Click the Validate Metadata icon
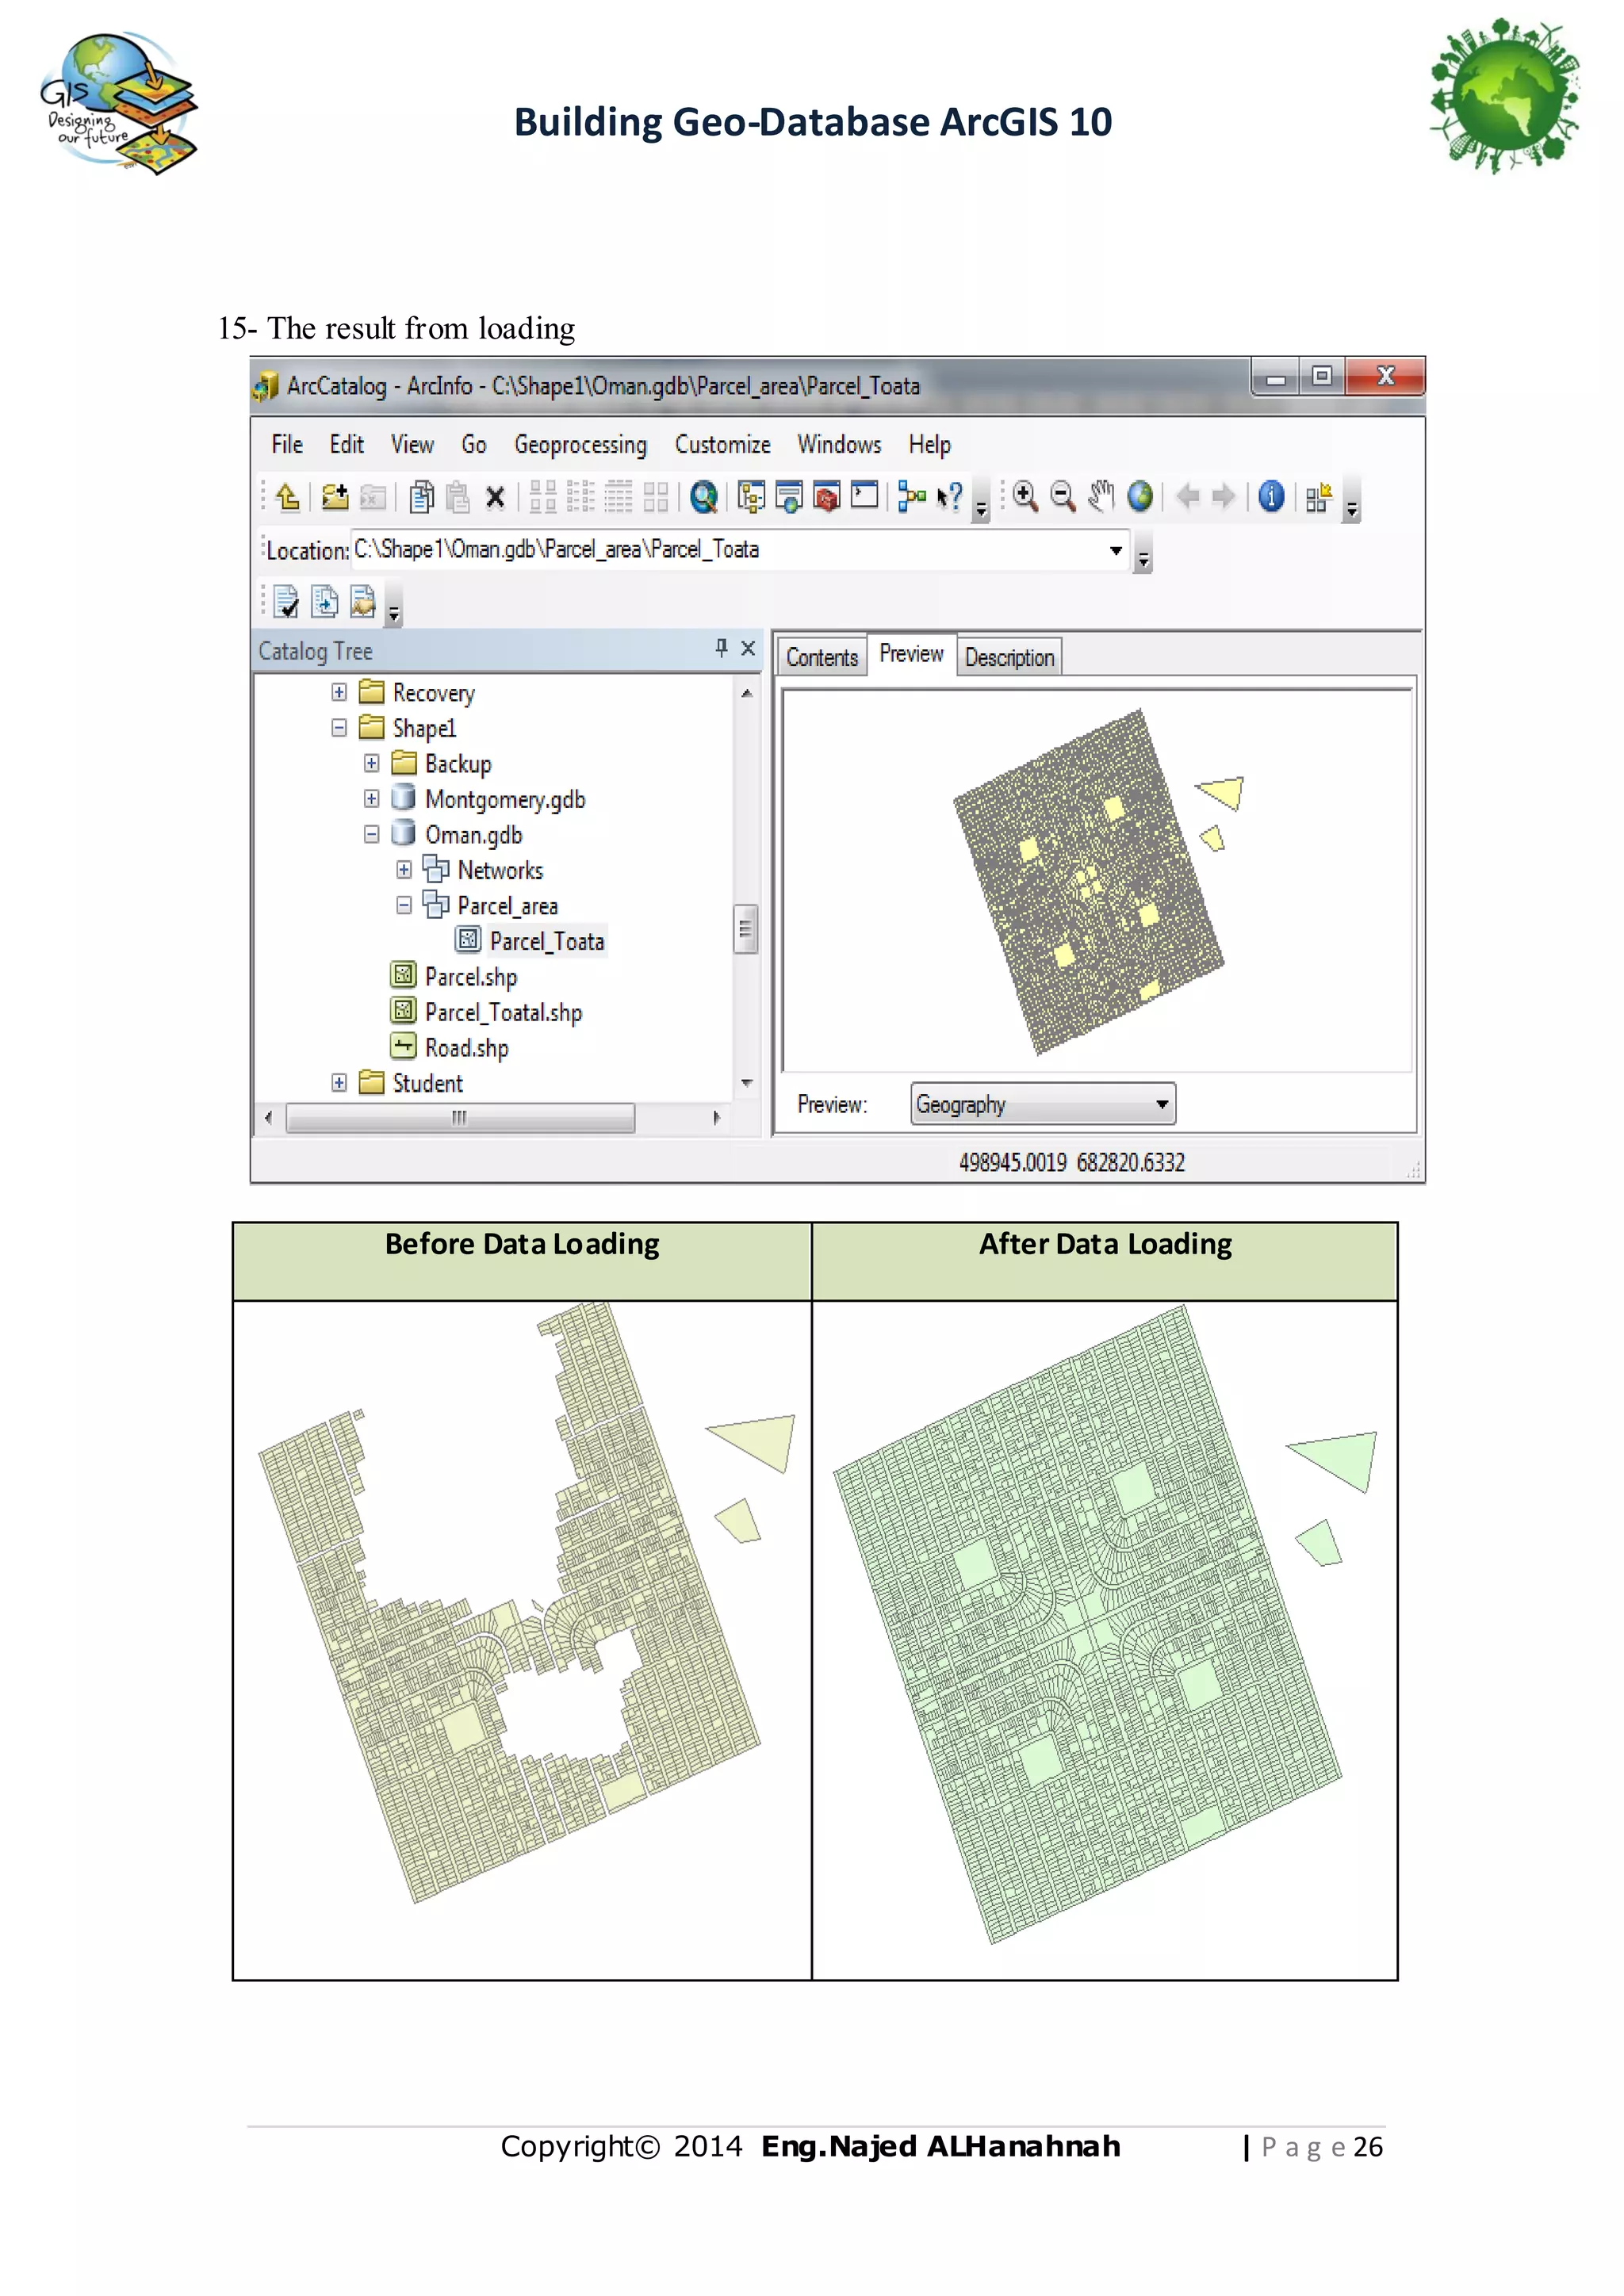This screenshot has height=2296, width=1624. click(286, 601)
